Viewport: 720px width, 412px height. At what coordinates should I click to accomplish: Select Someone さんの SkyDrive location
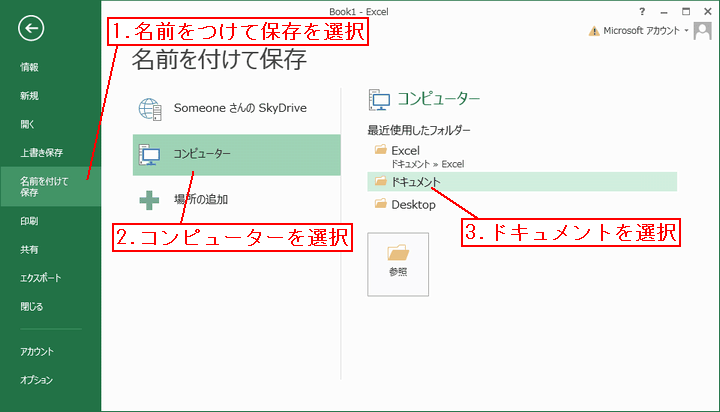pyautogui.click(x=236, y=109)
